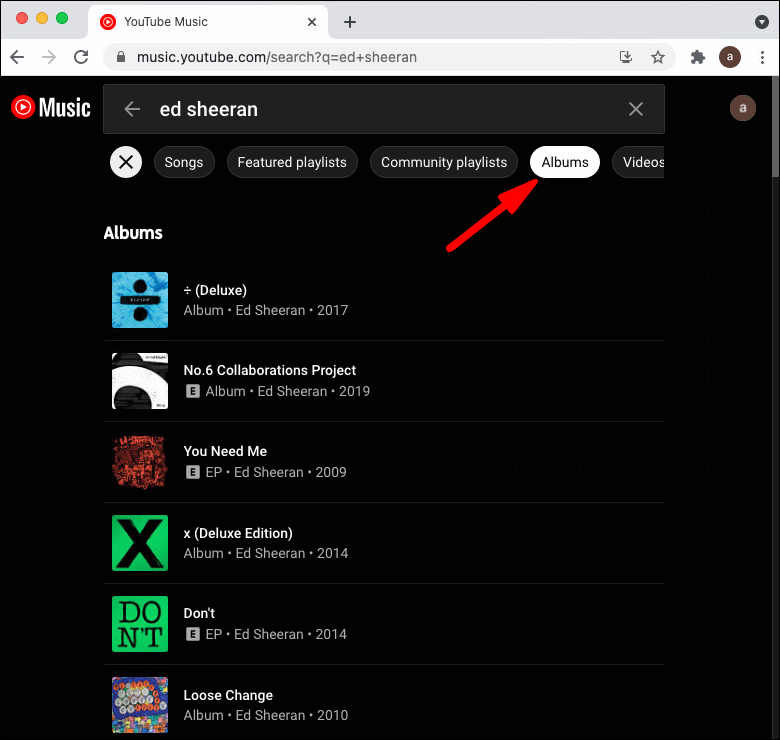Click the Albums section heading
This screenshot has width=780, height=740.
[133, 233]
